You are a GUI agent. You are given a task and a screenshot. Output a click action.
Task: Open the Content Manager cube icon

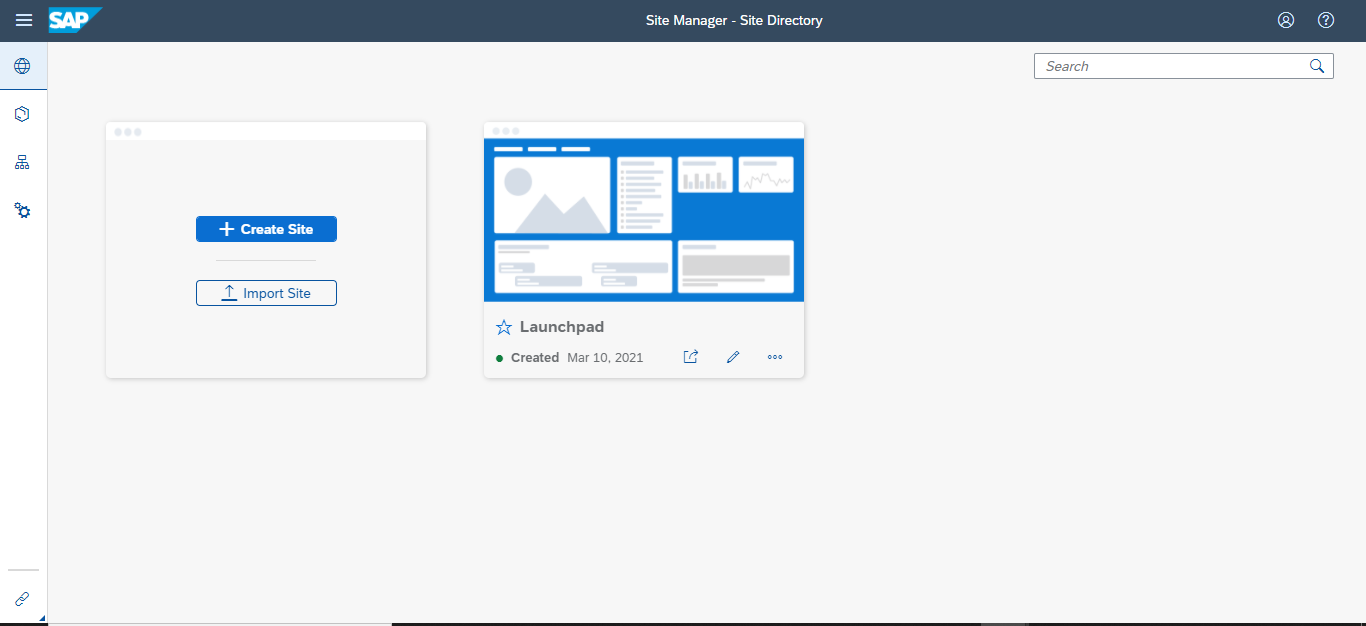22,114
